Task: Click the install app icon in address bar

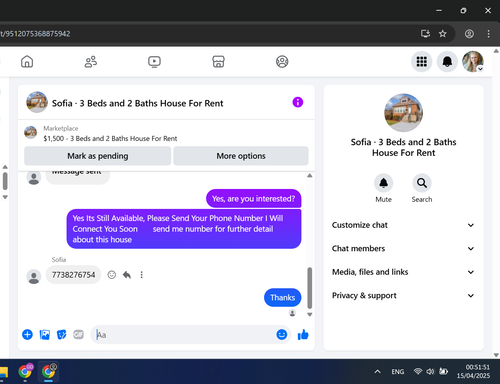Action: point(425,33)
